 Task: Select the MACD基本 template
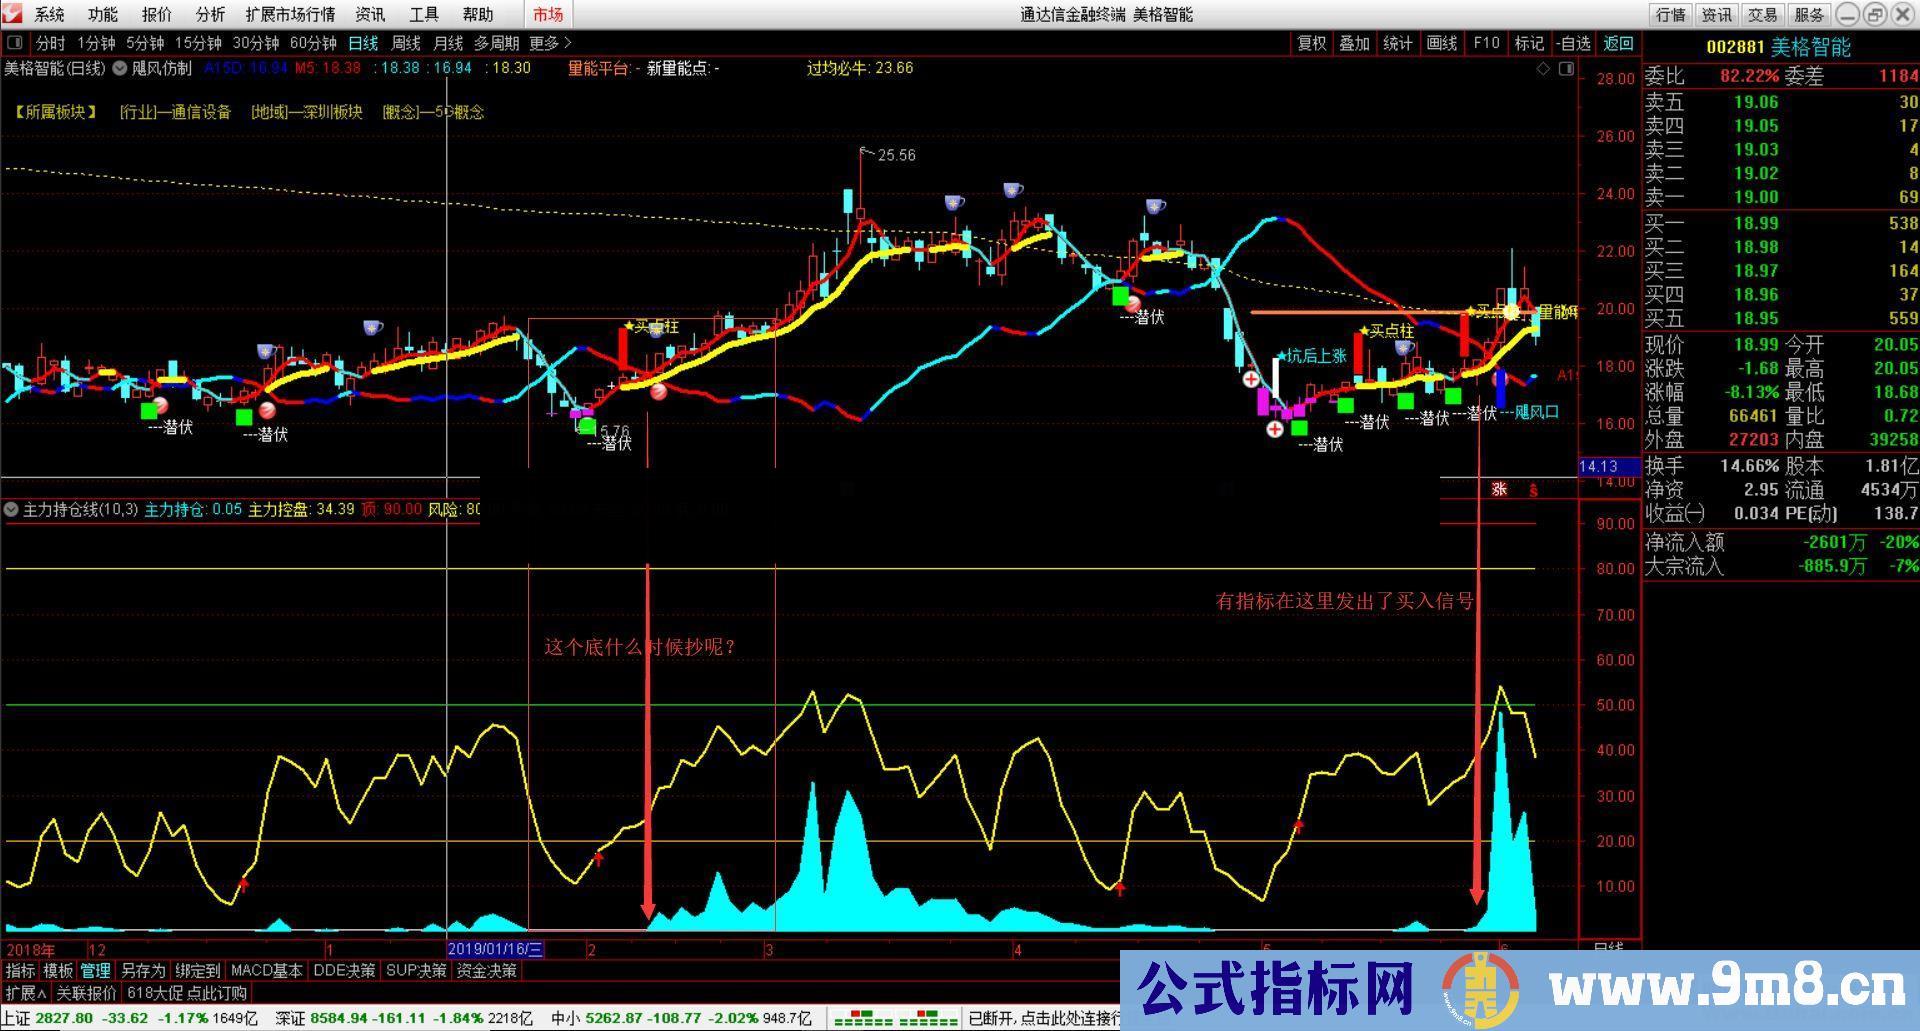266,970
